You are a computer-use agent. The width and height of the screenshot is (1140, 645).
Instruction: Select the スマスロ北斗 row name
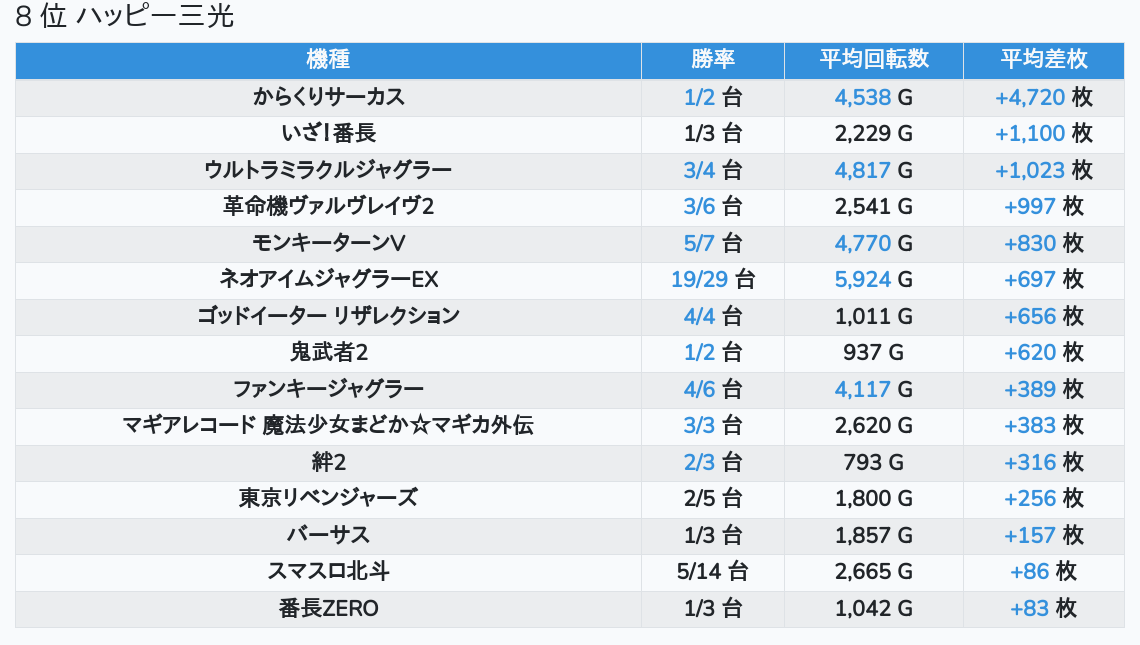328,571
